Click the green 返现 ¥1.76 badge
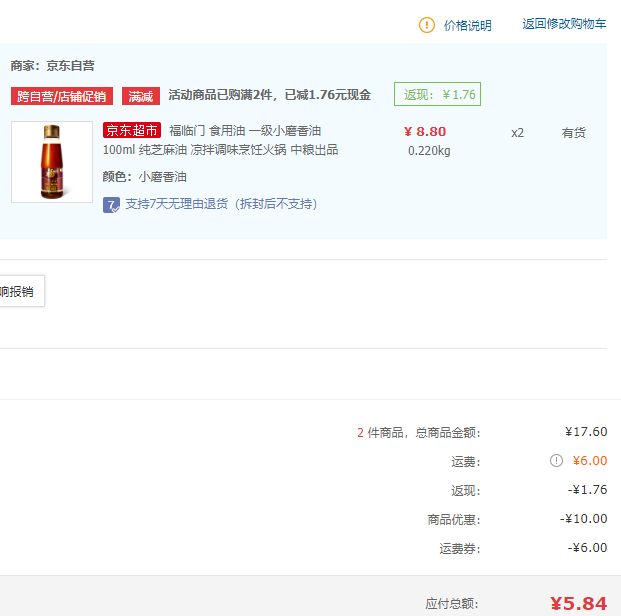This screenshot has width=621, height=616. click(437, 94)
